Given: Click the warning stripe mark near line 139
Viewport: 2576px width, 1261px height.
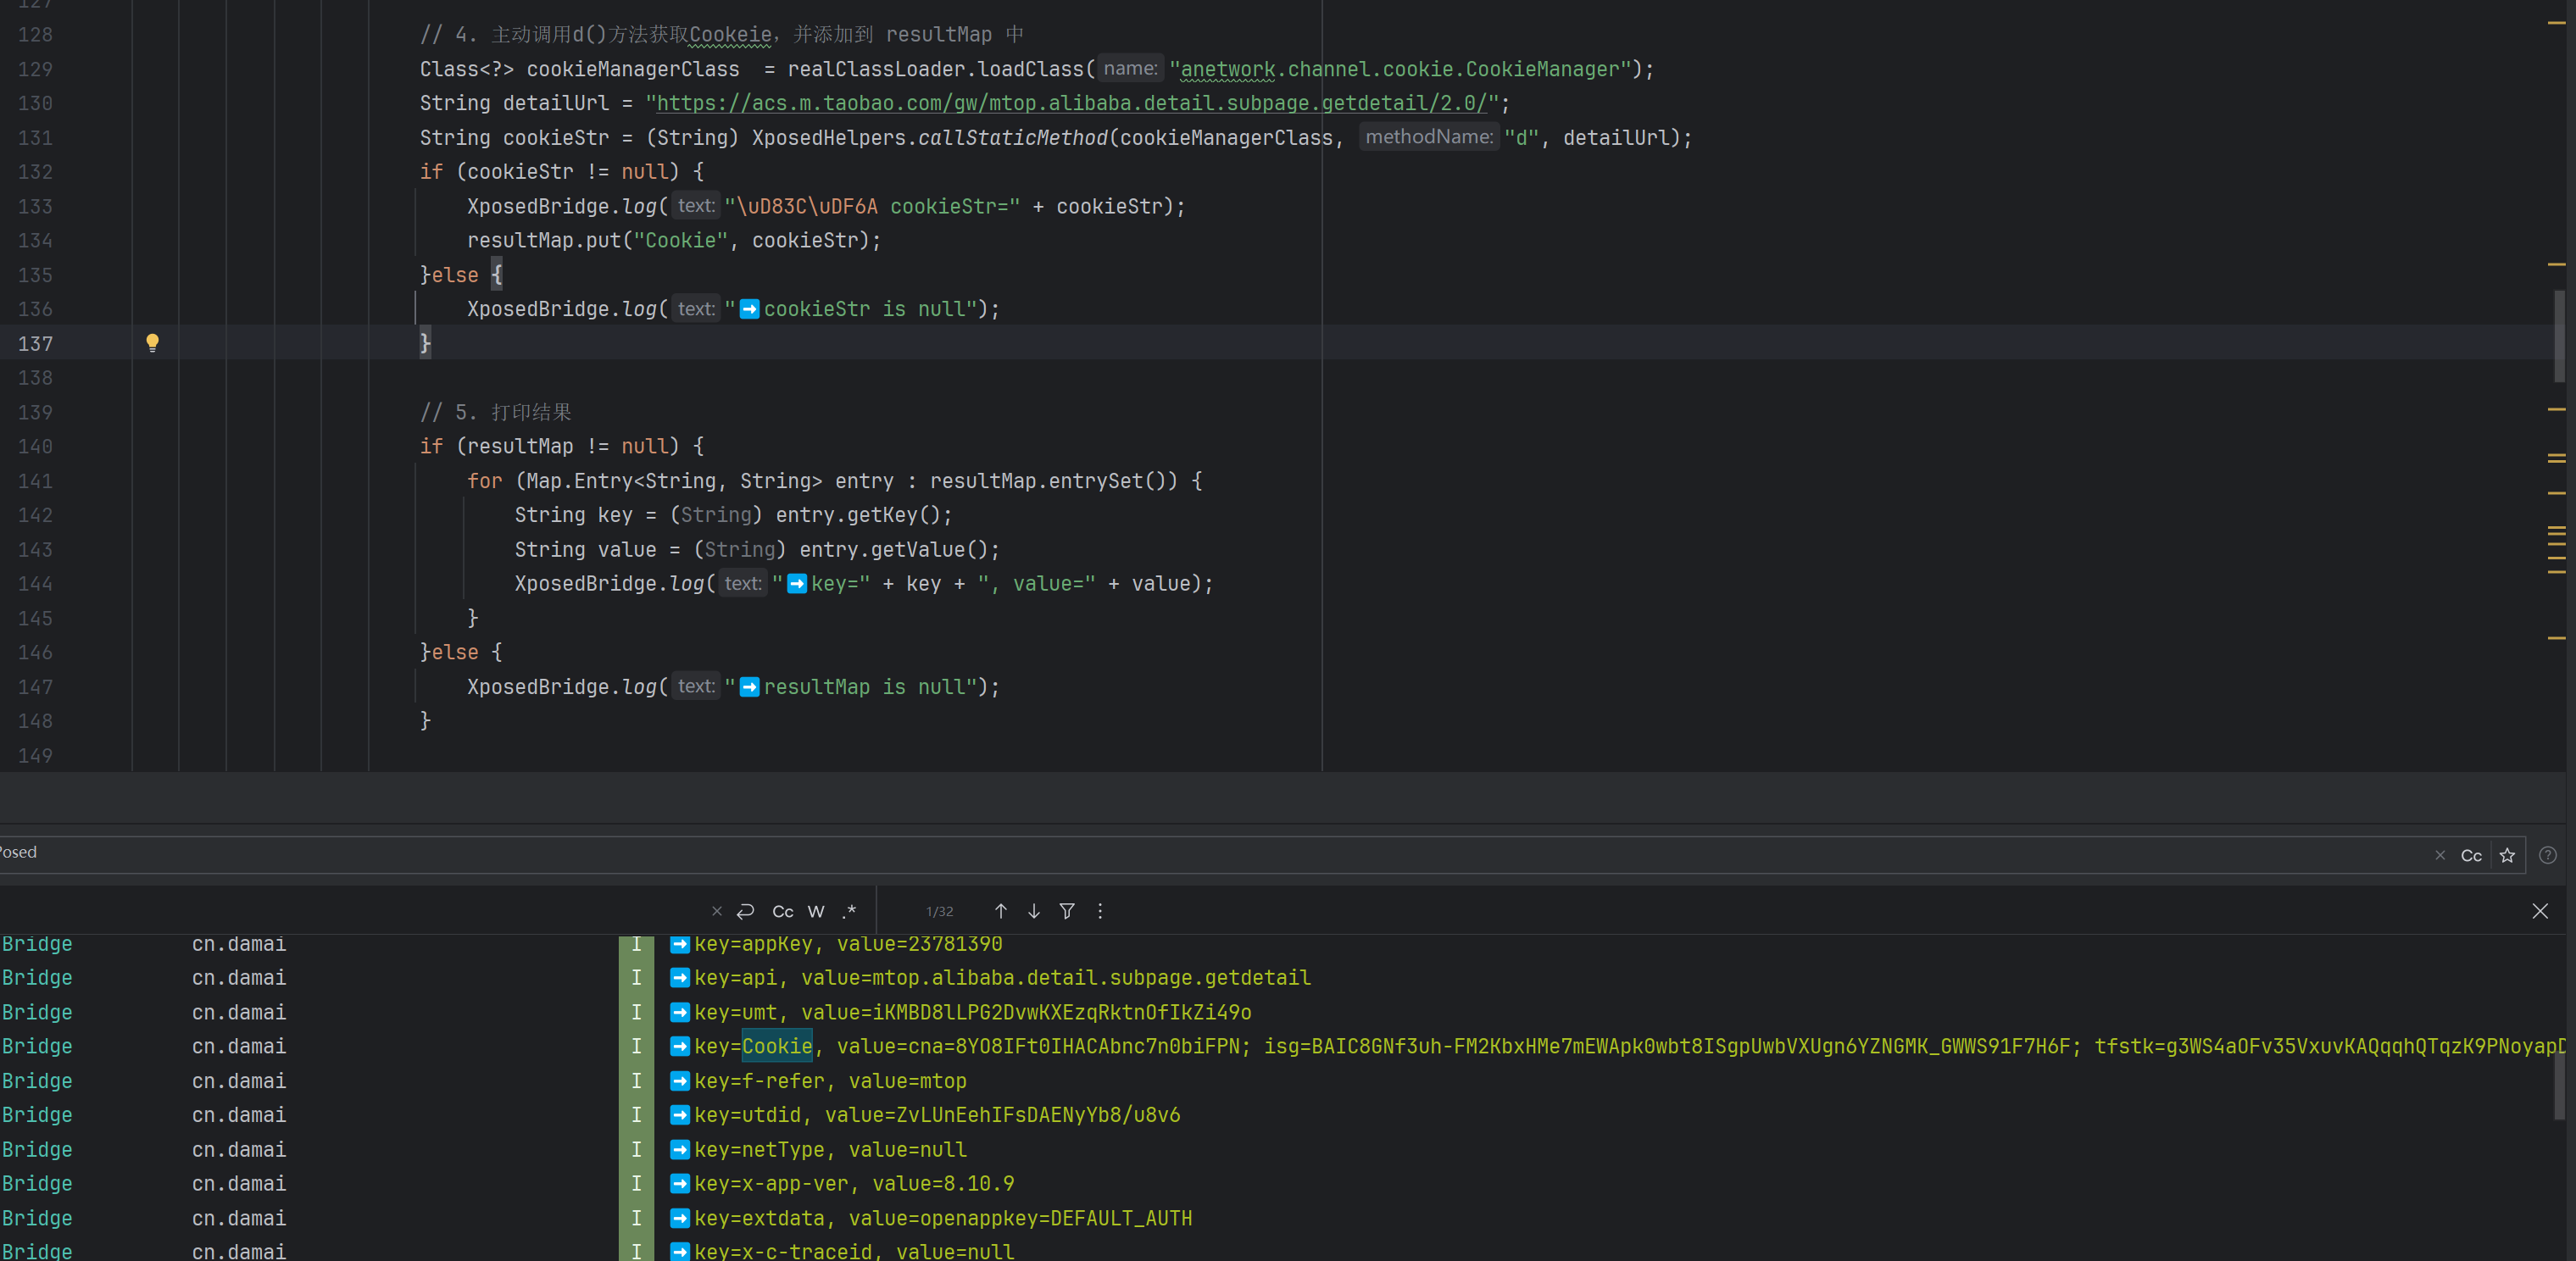Looking at the screenshot, I should coord(2557,409).
